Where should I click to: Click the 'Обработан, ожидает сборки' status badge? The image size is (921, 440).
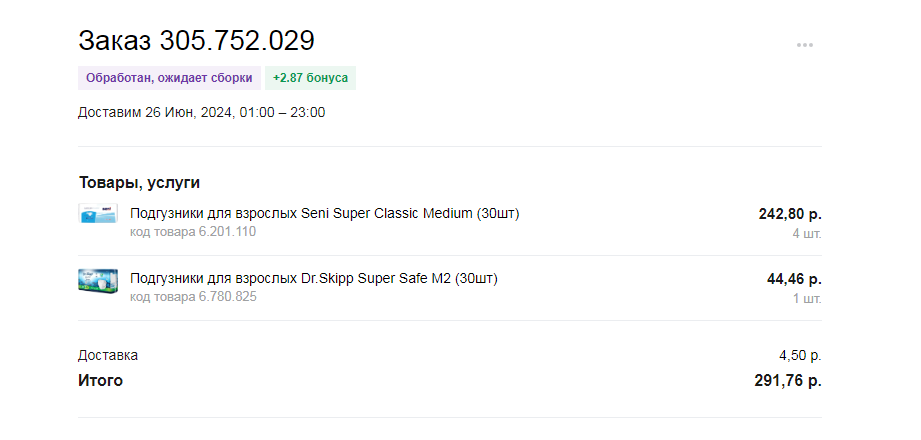(x=169, y=78)
